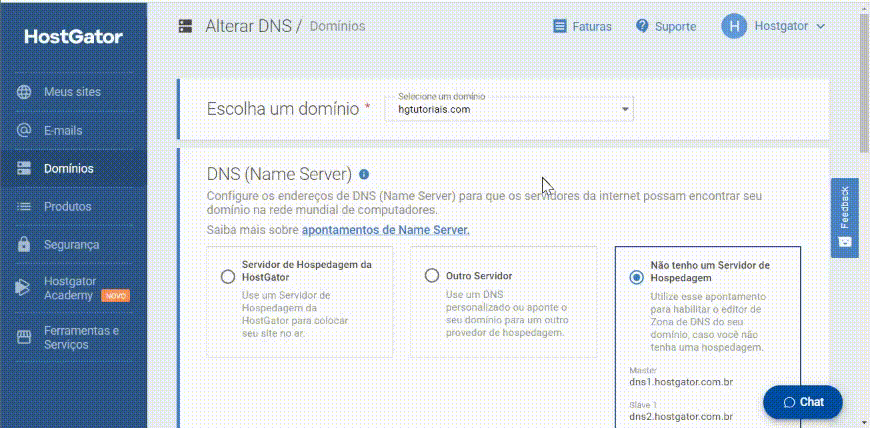Open E-mails in the sidebar

(74, 130)
